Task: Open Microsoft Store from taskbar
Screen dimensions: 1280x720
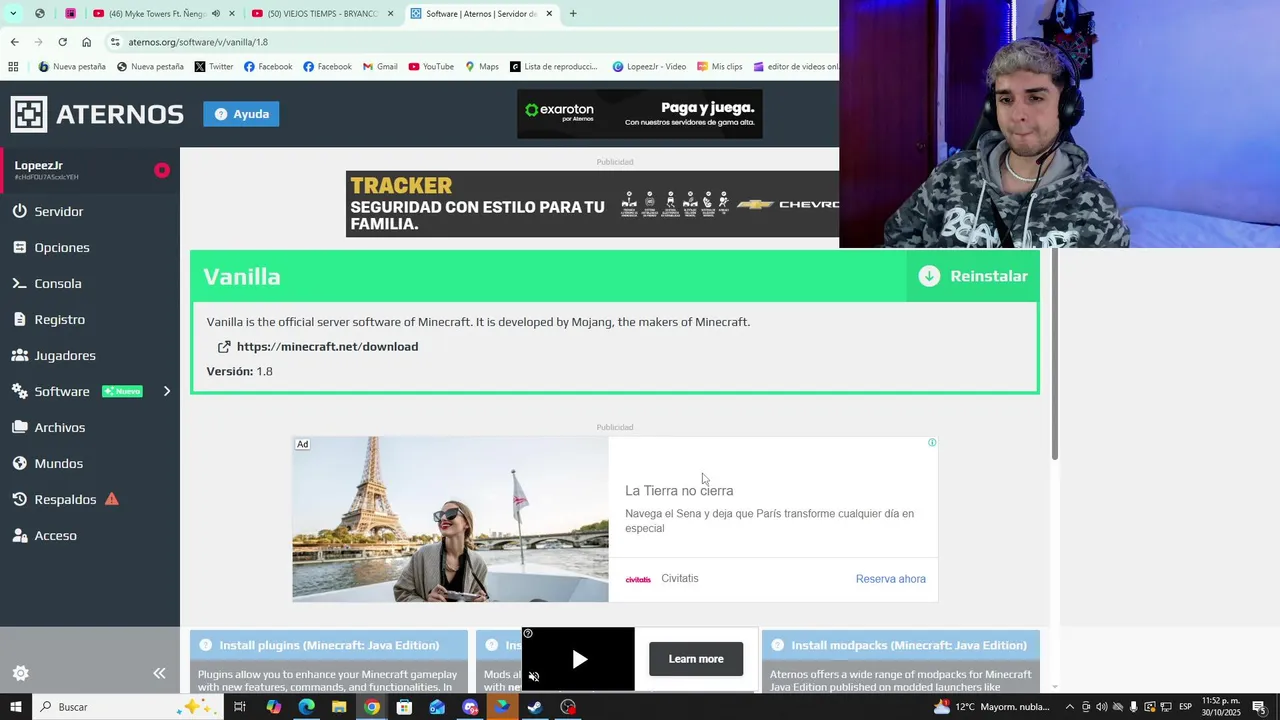Action: click(404, 707)
